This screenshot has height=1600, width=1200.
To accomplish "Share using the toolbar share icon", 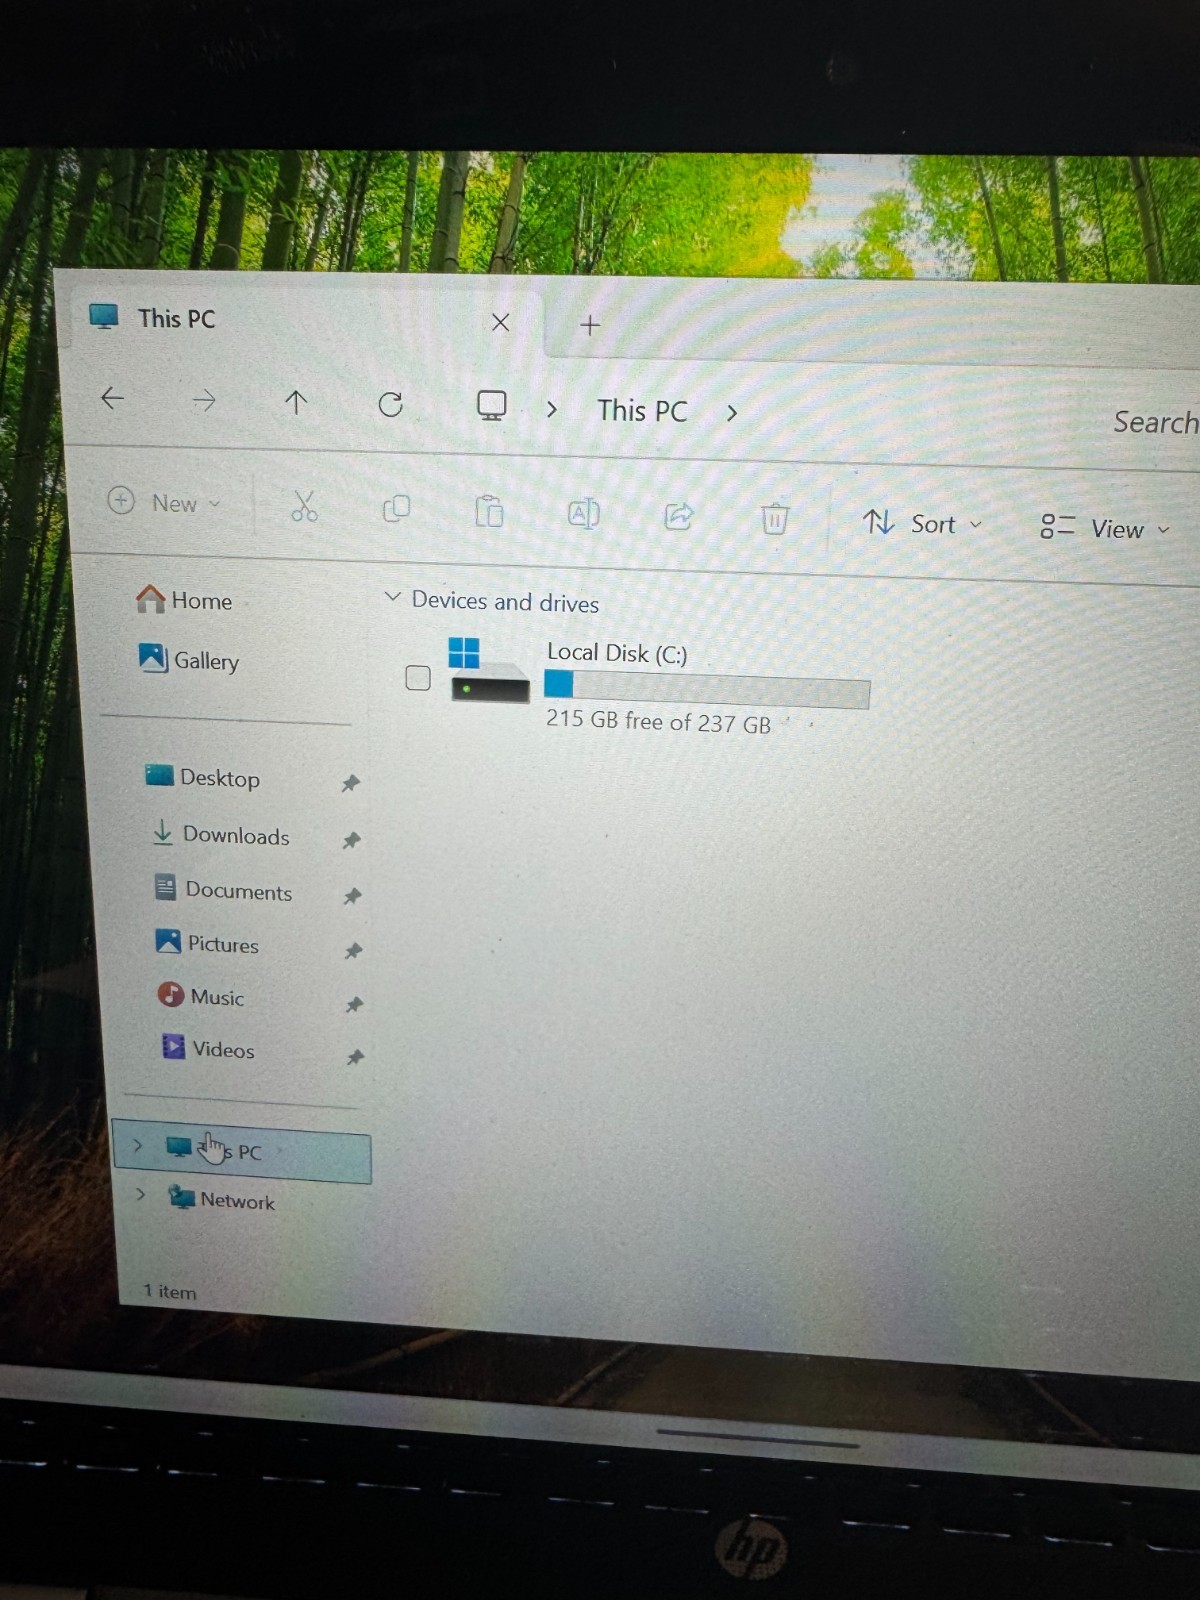I will [679, 516].
